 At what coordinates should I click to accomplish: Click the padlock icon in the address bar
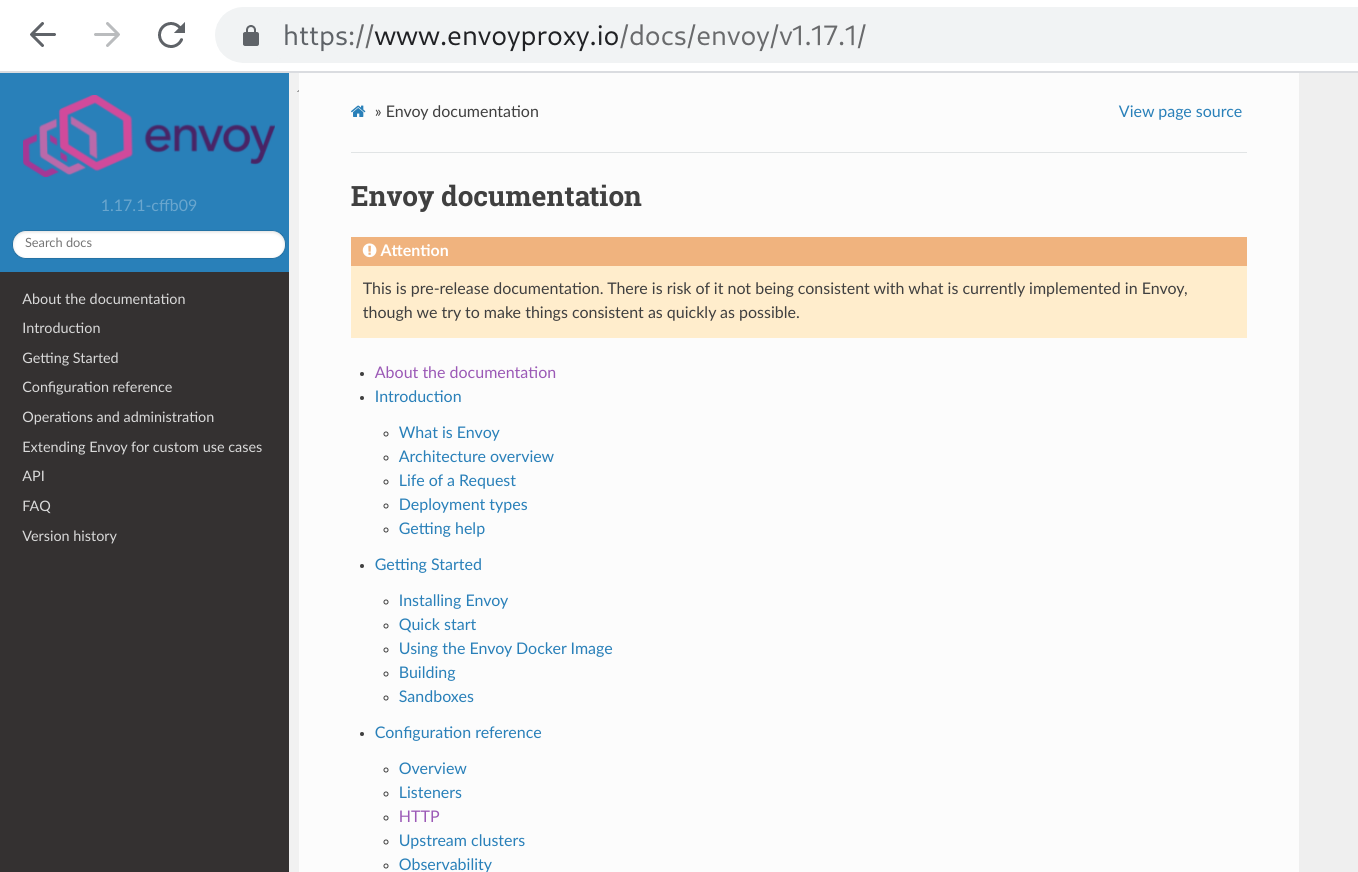[251, 37]
